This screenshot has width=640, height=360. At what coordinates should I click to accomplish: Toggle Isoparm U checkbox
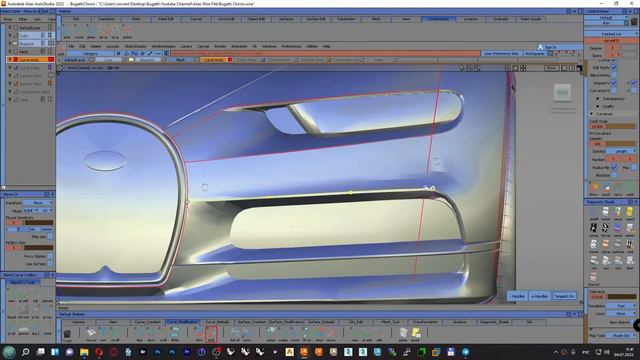click(x=613, y=83)
